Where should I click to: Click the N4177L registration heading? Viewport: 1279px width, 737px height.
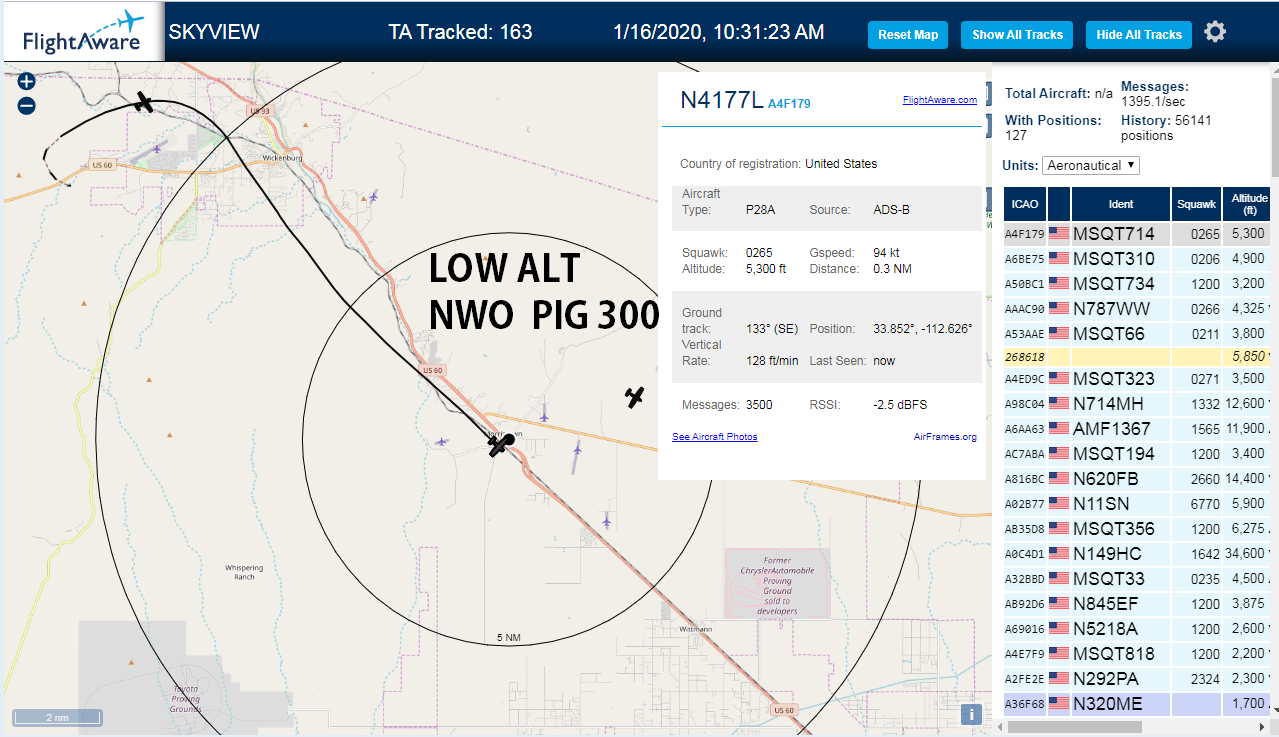(721, 100)
